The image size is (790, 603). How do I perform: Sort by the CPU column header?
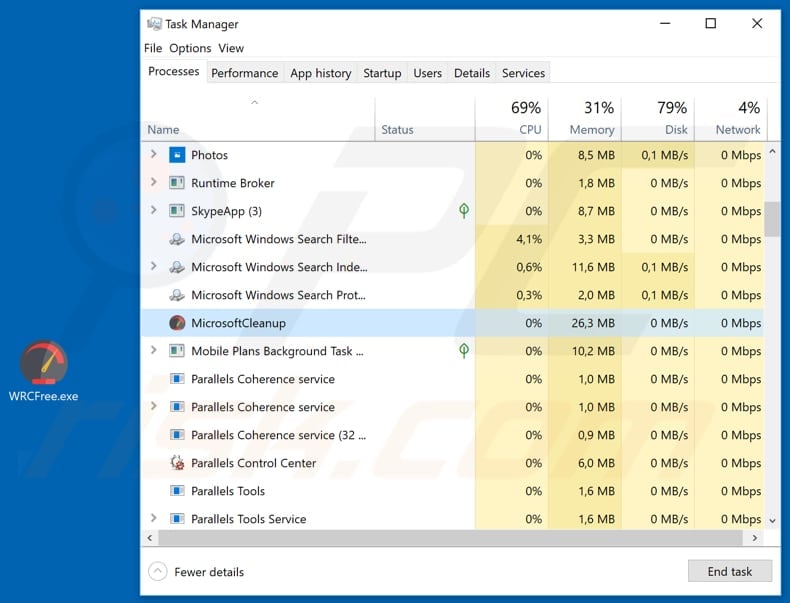click(x=512, y=119)
